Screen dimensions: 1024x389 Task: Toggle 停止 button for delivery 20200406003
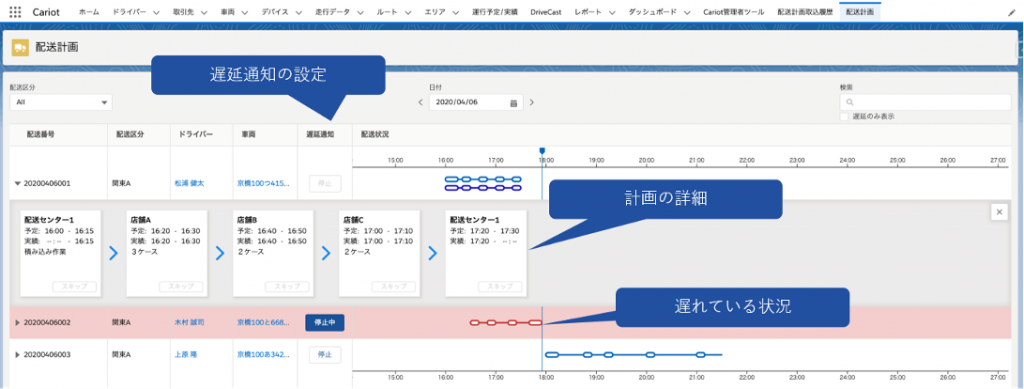pos(325,355)
